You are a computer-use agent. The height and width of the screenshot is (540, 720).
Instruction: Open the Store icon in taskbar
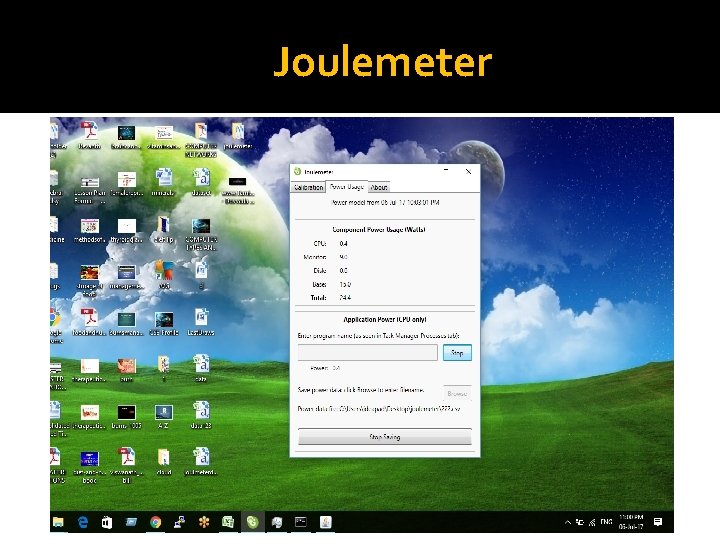tap(107, 522)
